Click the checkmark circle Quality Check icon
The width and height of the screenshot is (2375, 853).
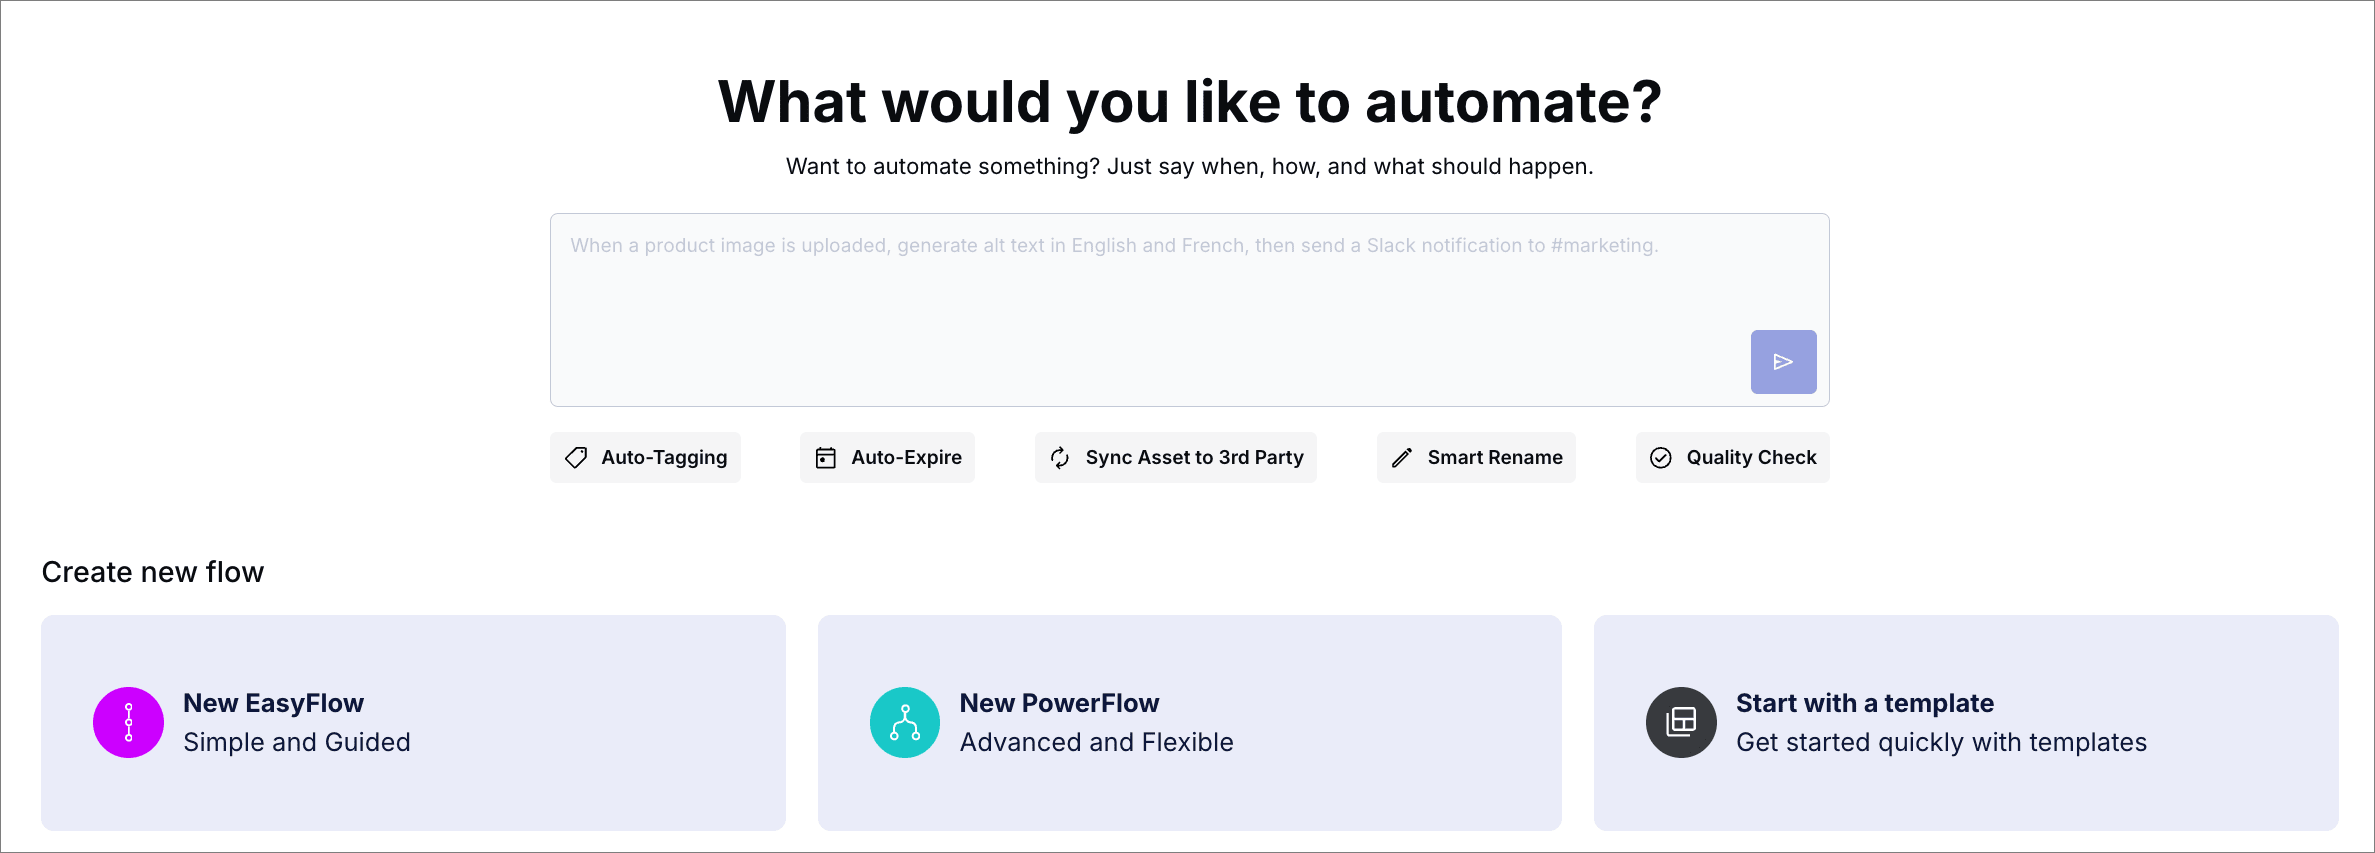click(1661, 458)
